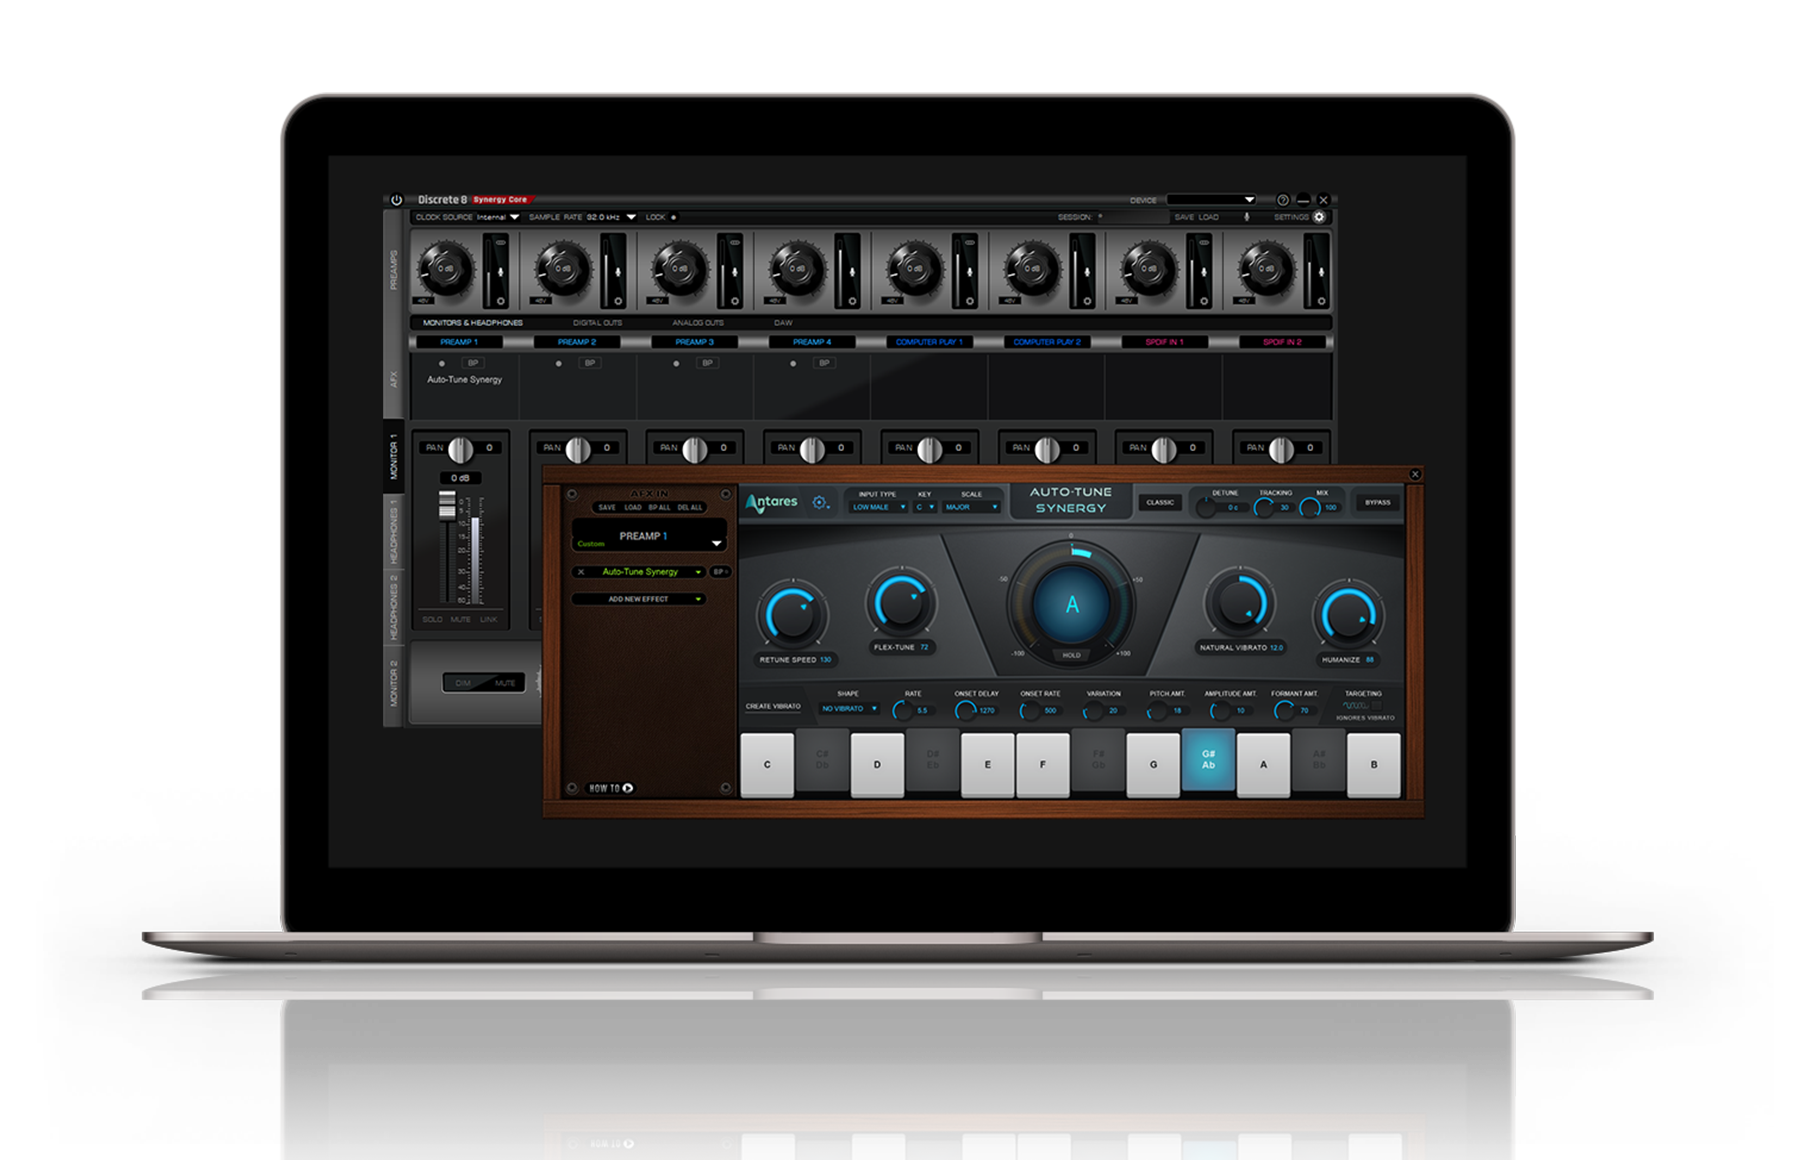Toggle the BP button next to Auto-Tune Synergy effect

tap(720, 572)
